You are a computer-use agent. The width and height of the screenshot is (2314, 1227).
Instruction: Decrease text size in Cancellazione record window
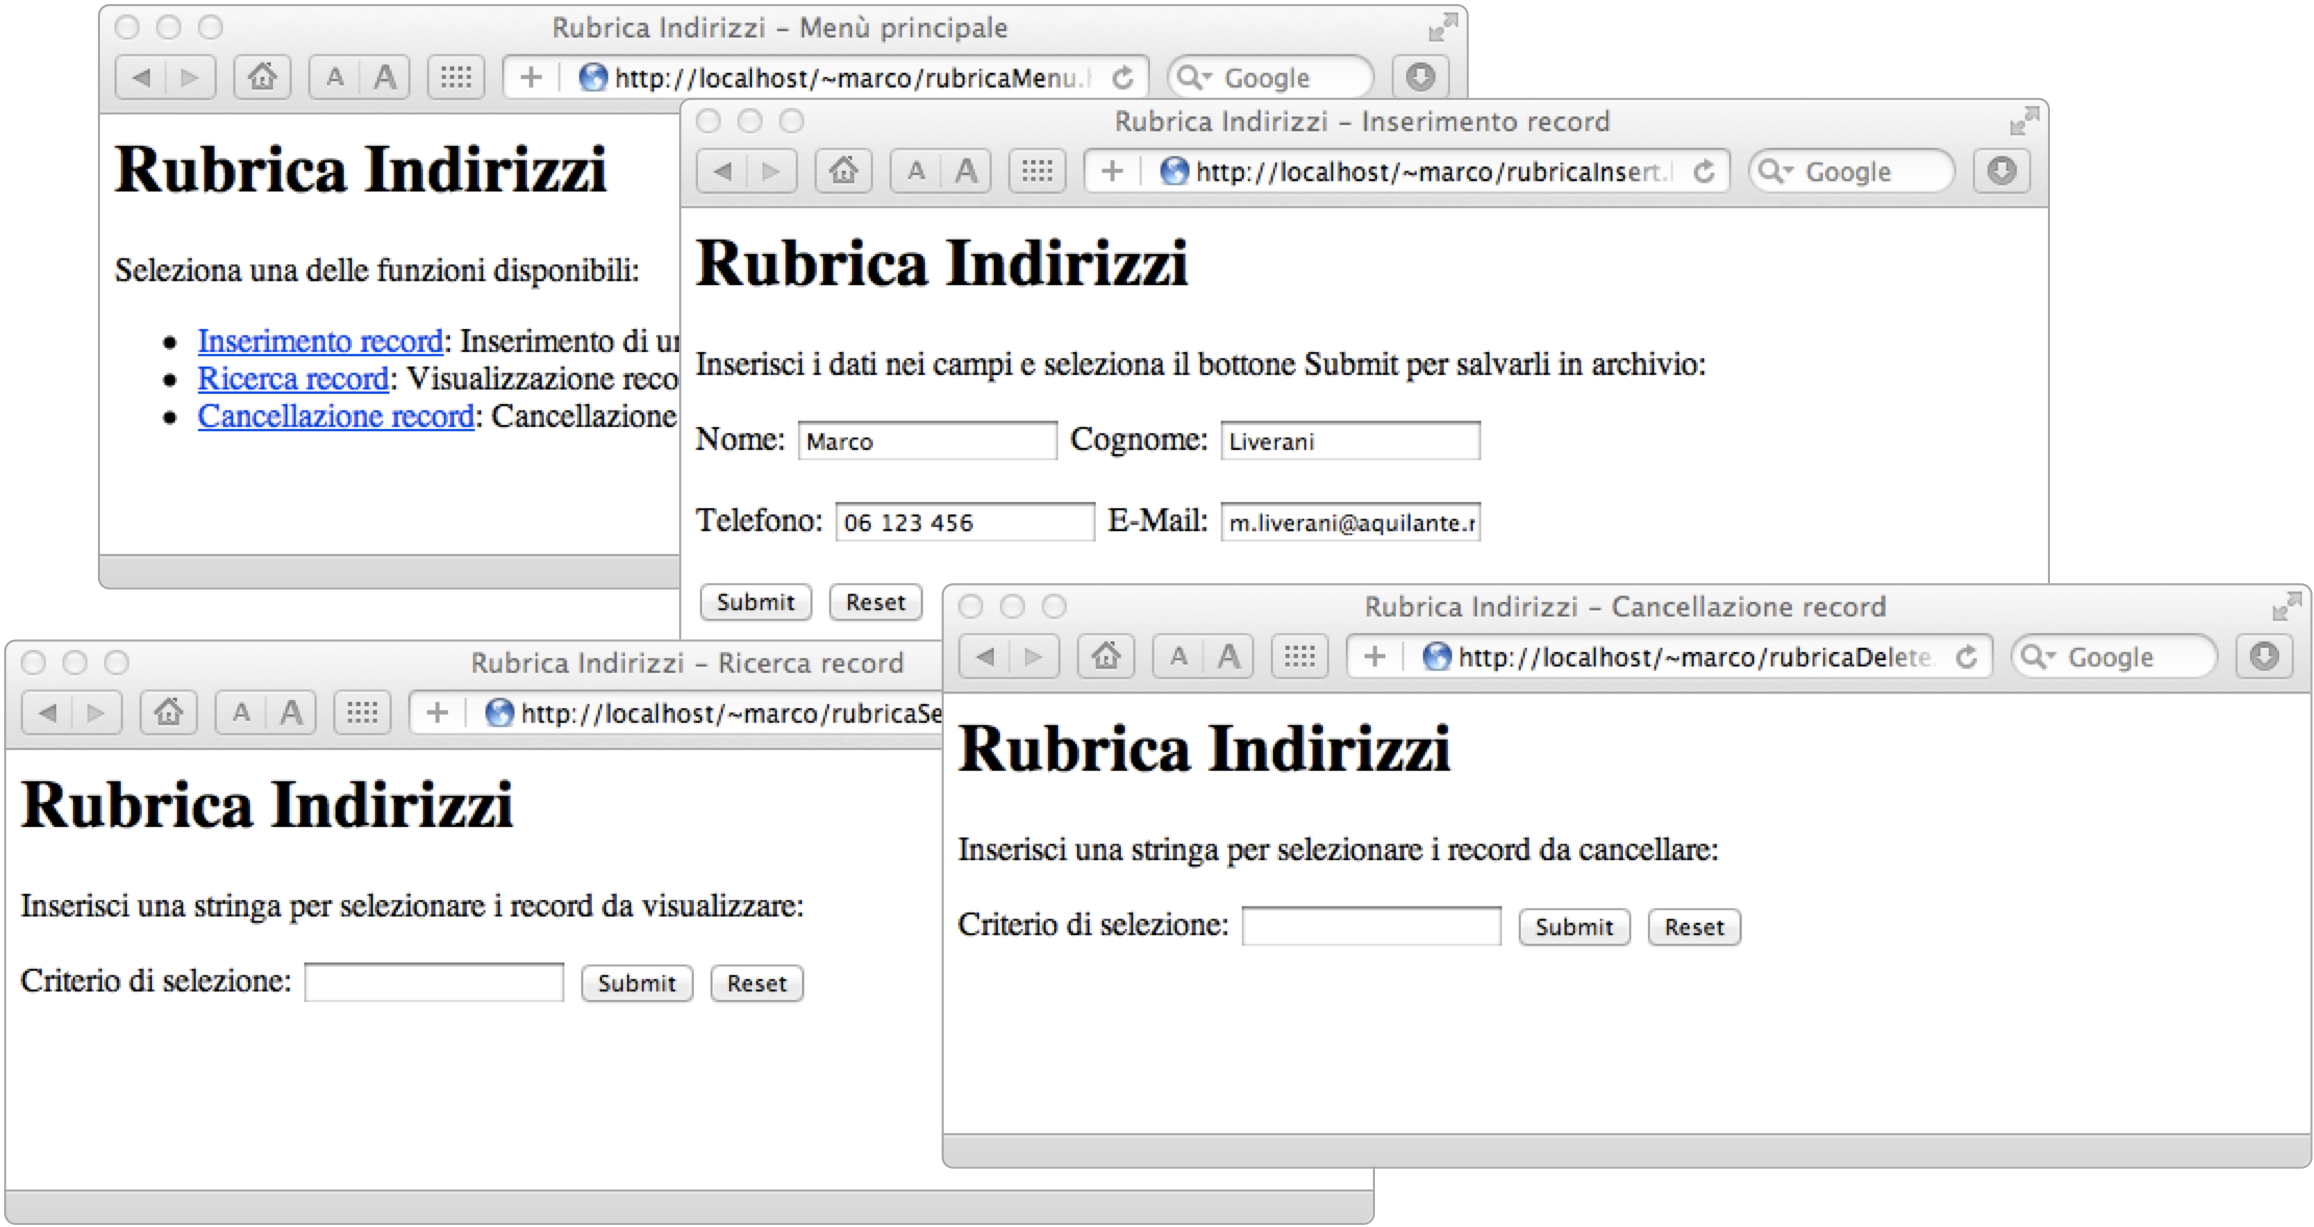pos(1179,657)
